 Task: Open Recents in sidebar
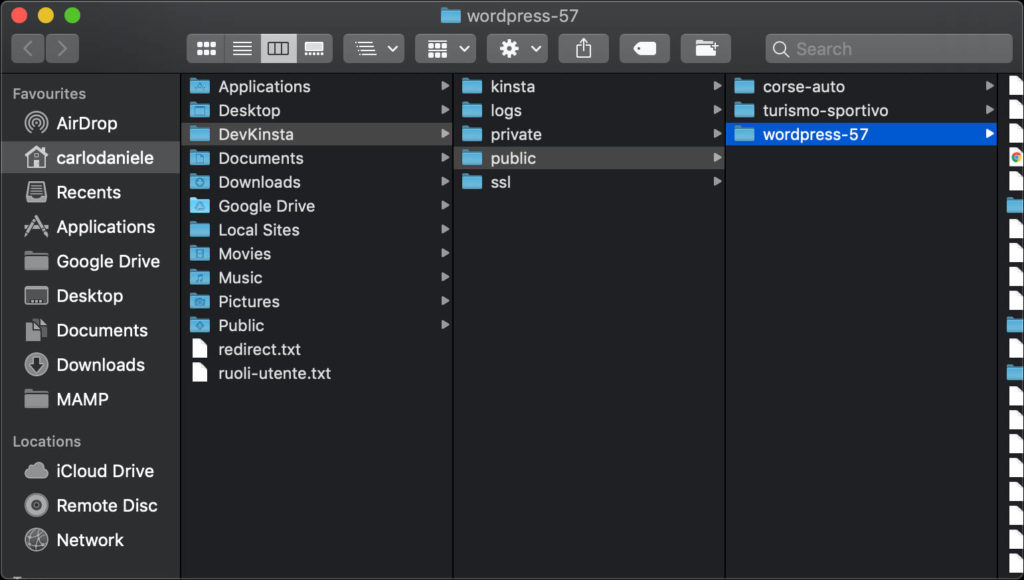90,192
